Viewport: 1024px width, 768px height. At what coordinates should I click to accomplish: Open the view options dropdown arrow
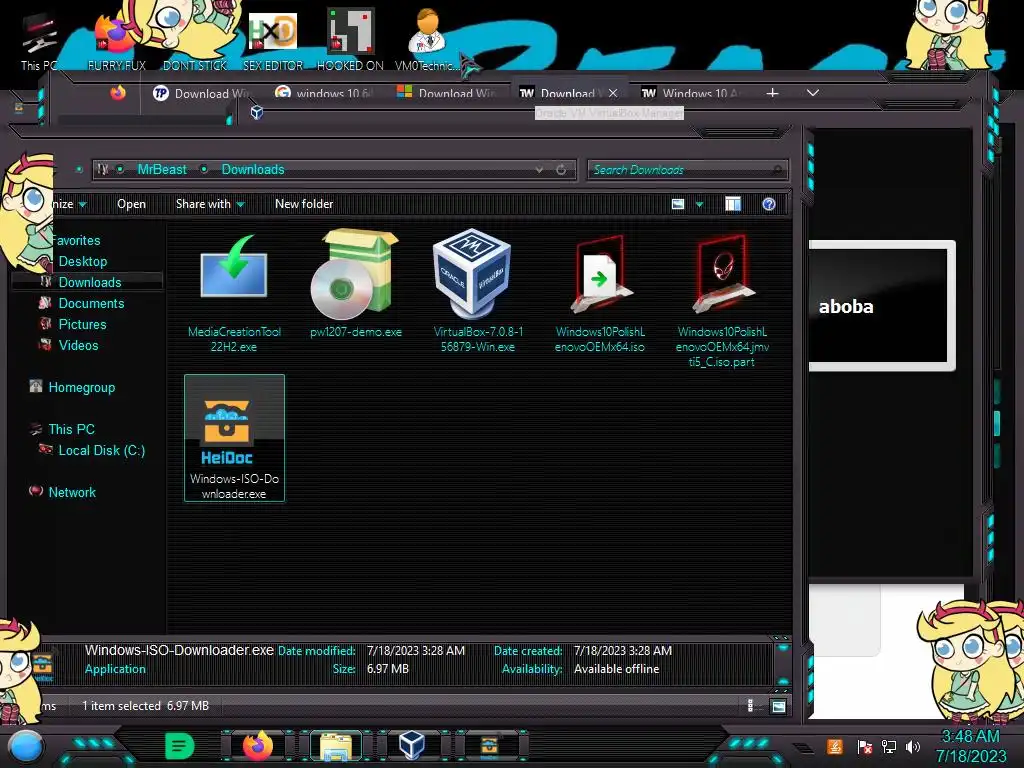[699, 205]
